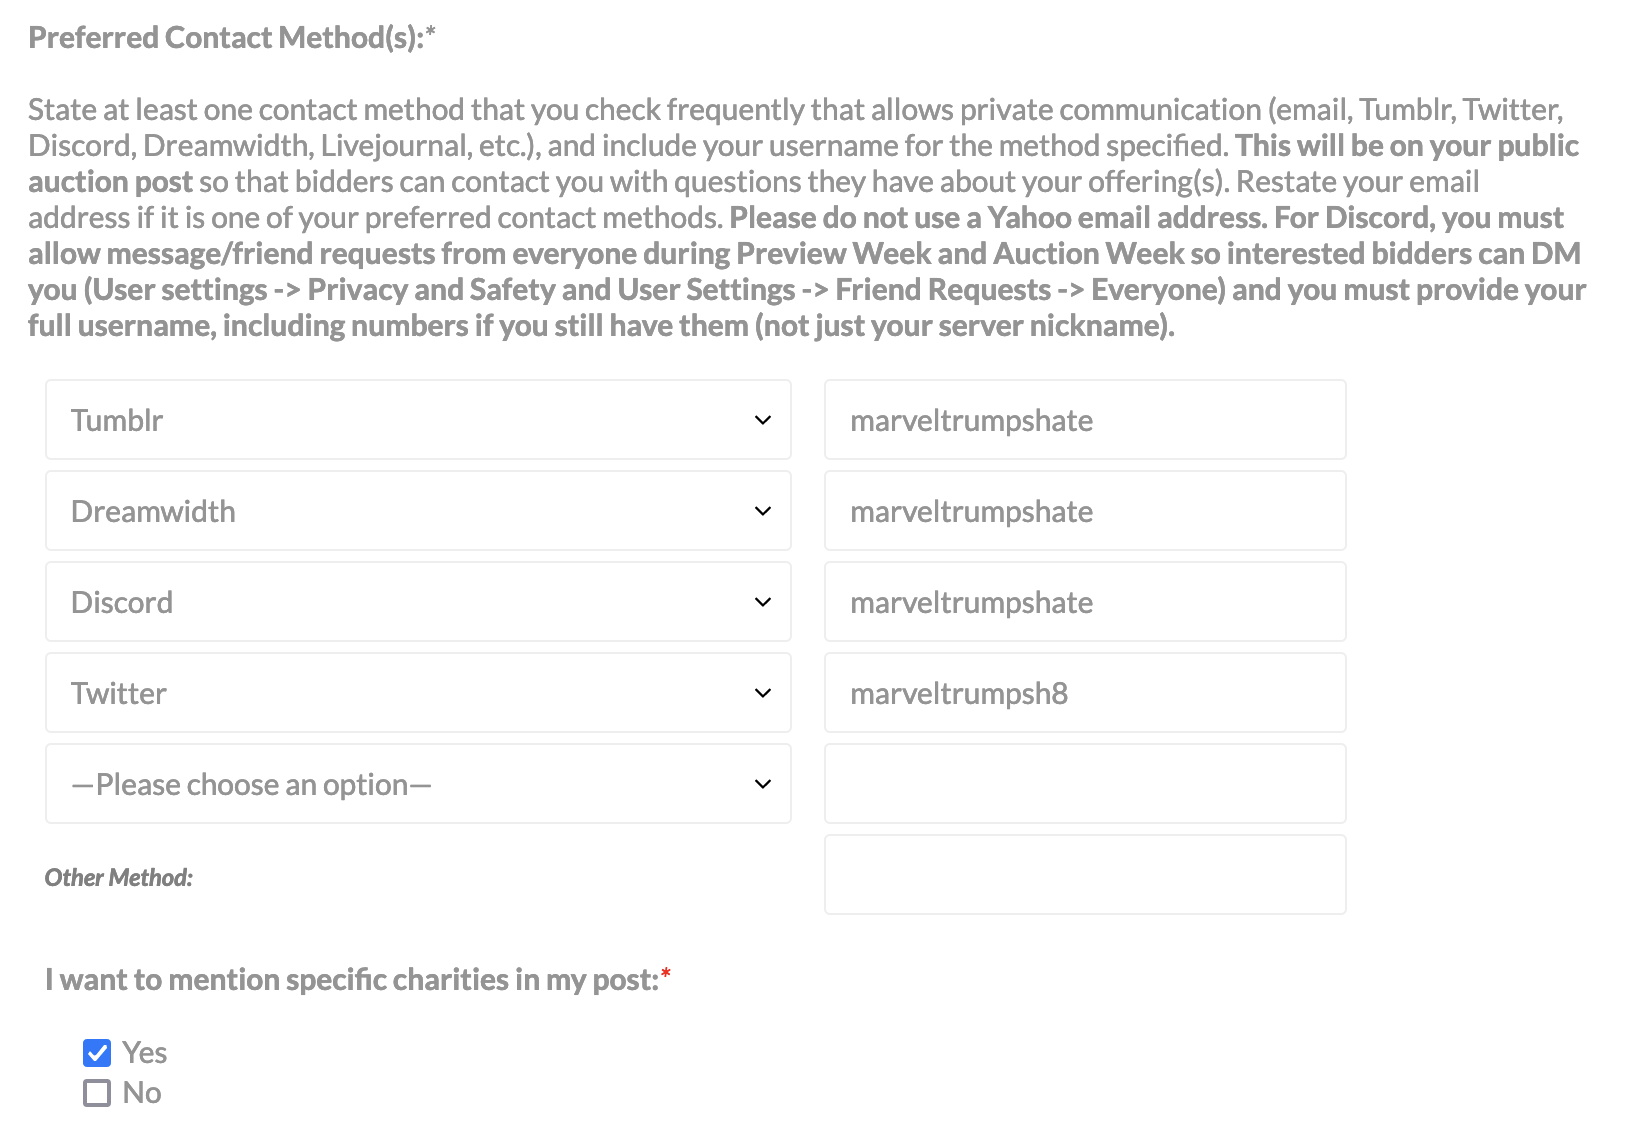Uncheck the Yes checkbox for charities
The image size is (1628, 1136).
coord(97,1053)
